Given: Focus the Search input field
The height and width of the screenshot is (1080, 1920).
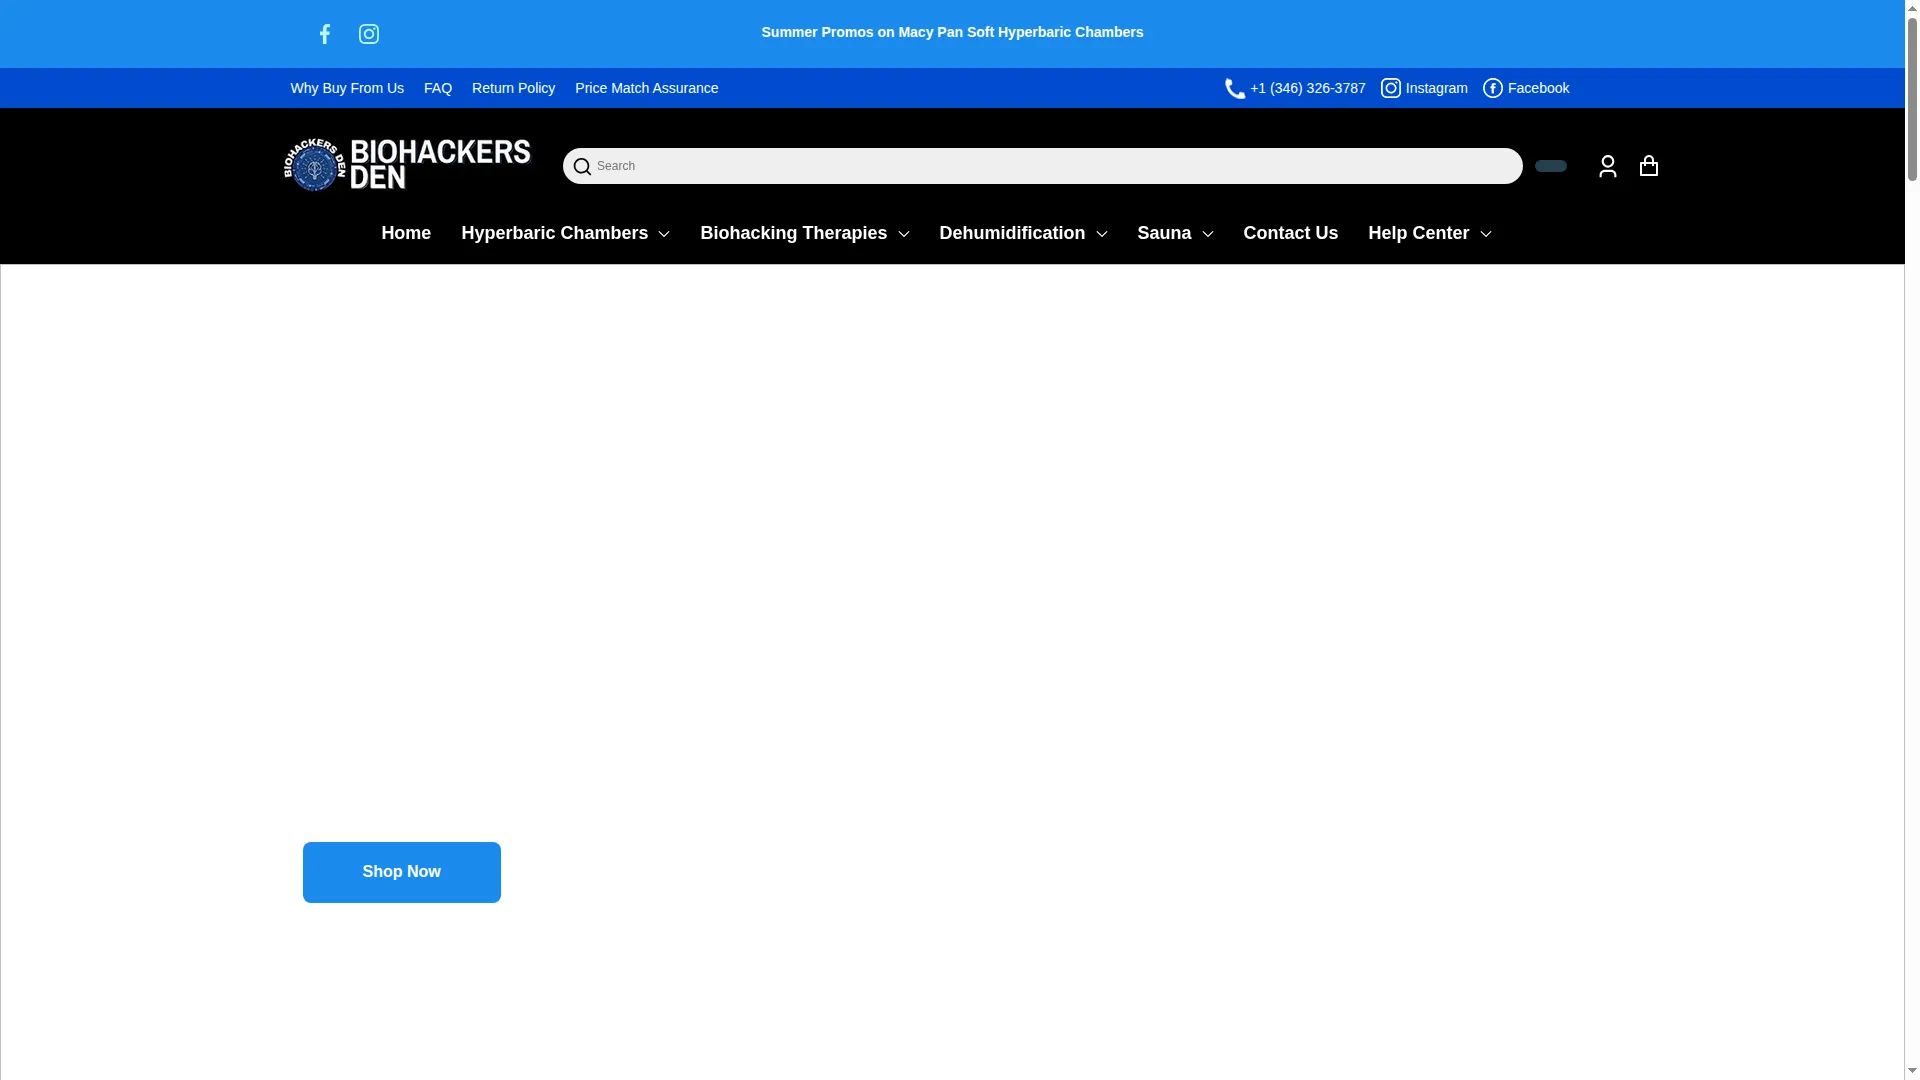Looking at the screenshot, I should [1042, 166].
